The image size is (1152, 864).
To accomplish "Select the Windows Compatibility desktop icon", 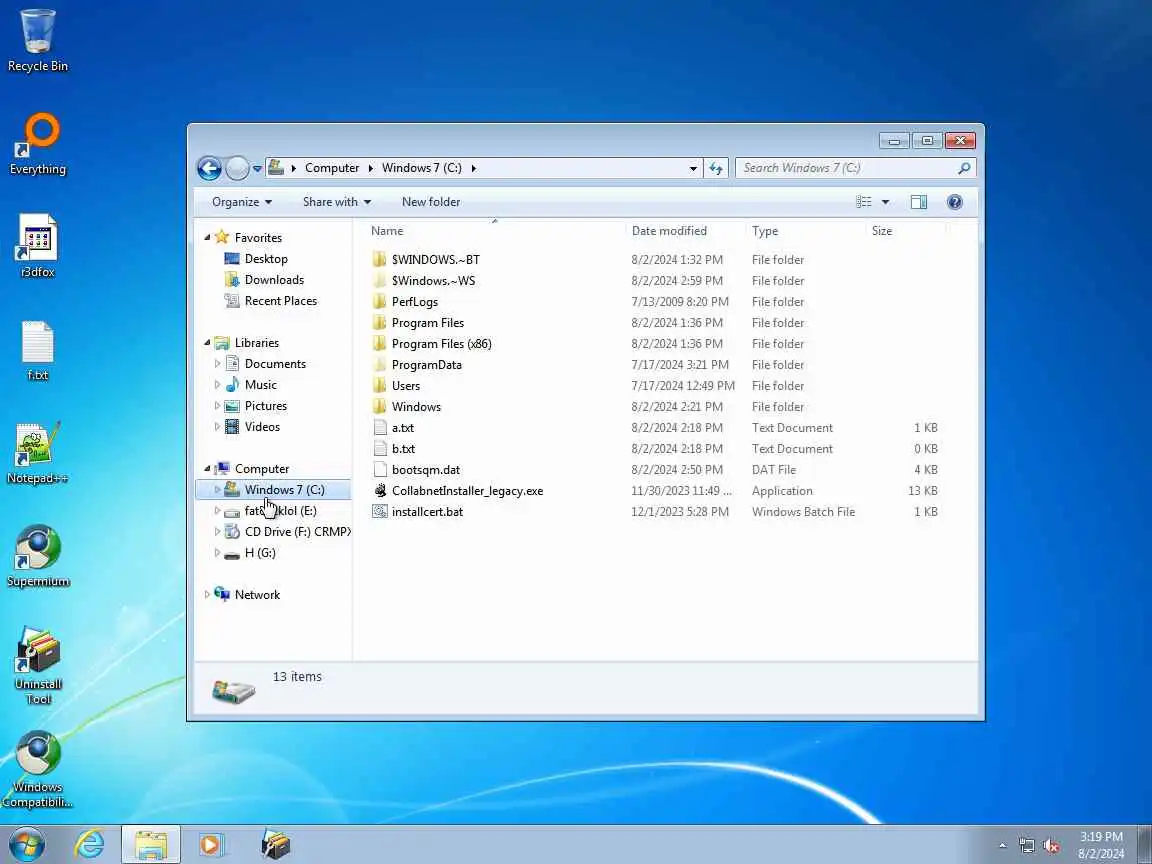I will 37,769.
